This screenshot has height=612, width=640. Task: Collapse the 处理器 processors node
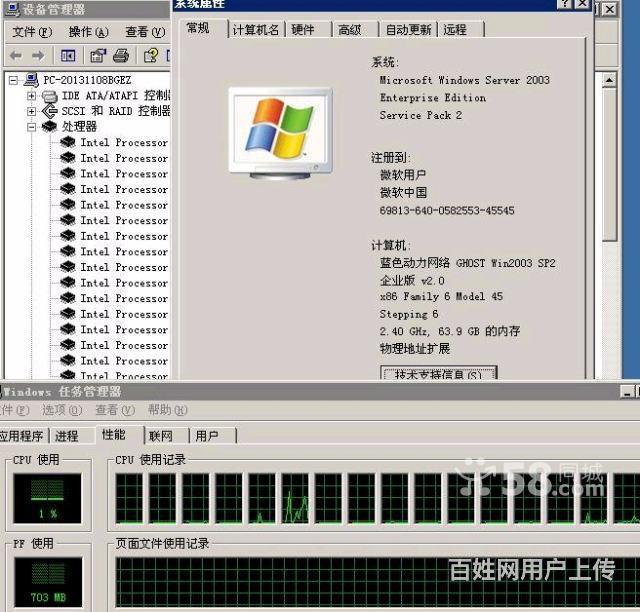pyautogui.click(x=31, y=127)
